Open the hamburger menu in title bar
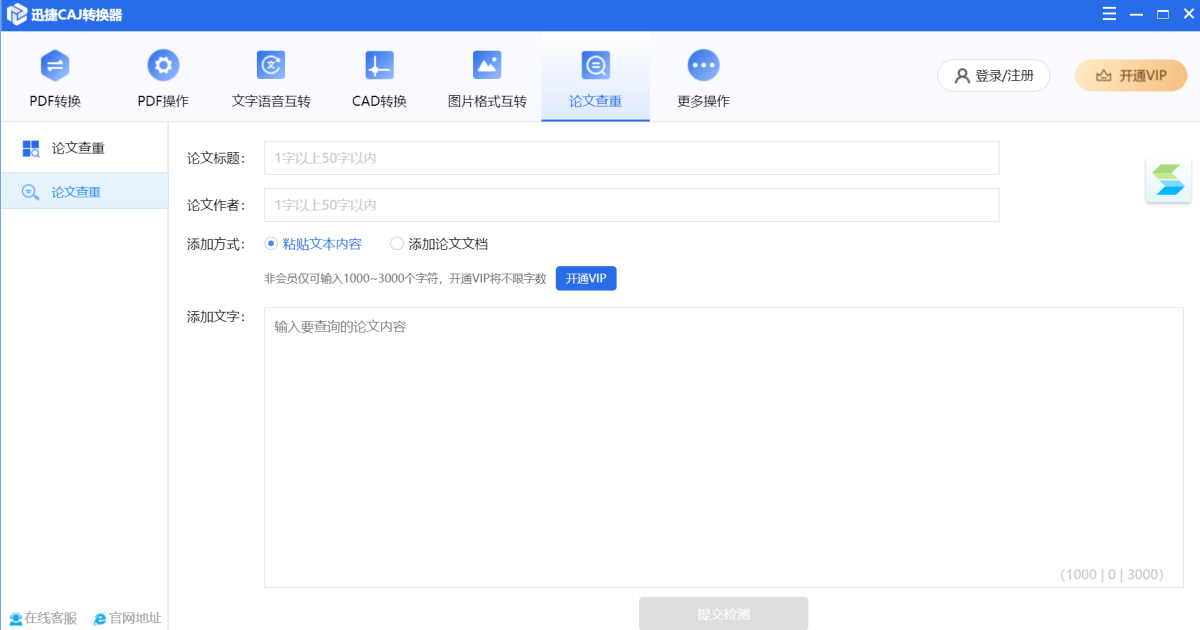The image size is (1200, 630). pyautogui.click(x=1110, y=14)
